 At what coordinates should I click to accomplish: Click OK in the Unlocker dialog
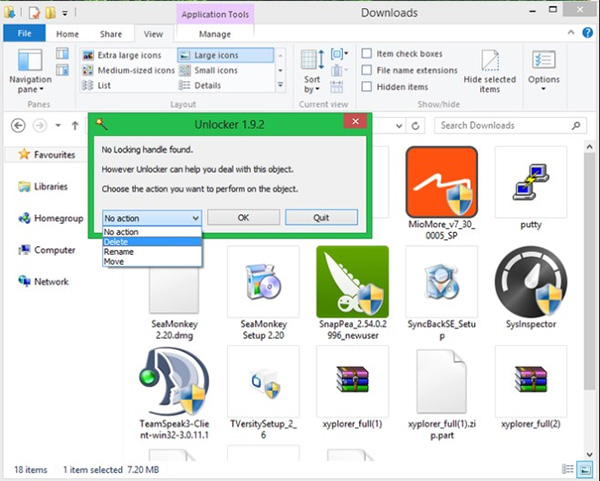coord(243,218)
